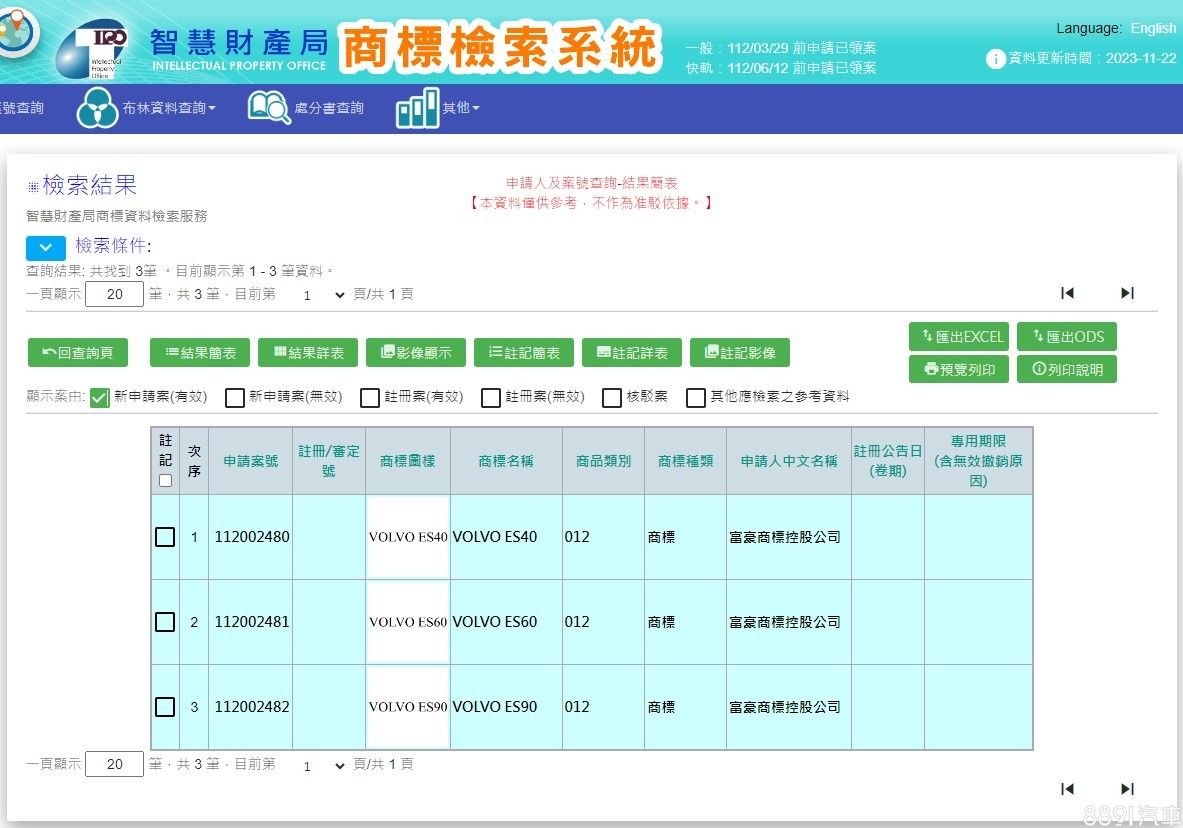Image resolution: width=1183 pixels, height=828 pixels.
Task: Jump to last page using top arrow icon
Action: (x=1127, y=293)
